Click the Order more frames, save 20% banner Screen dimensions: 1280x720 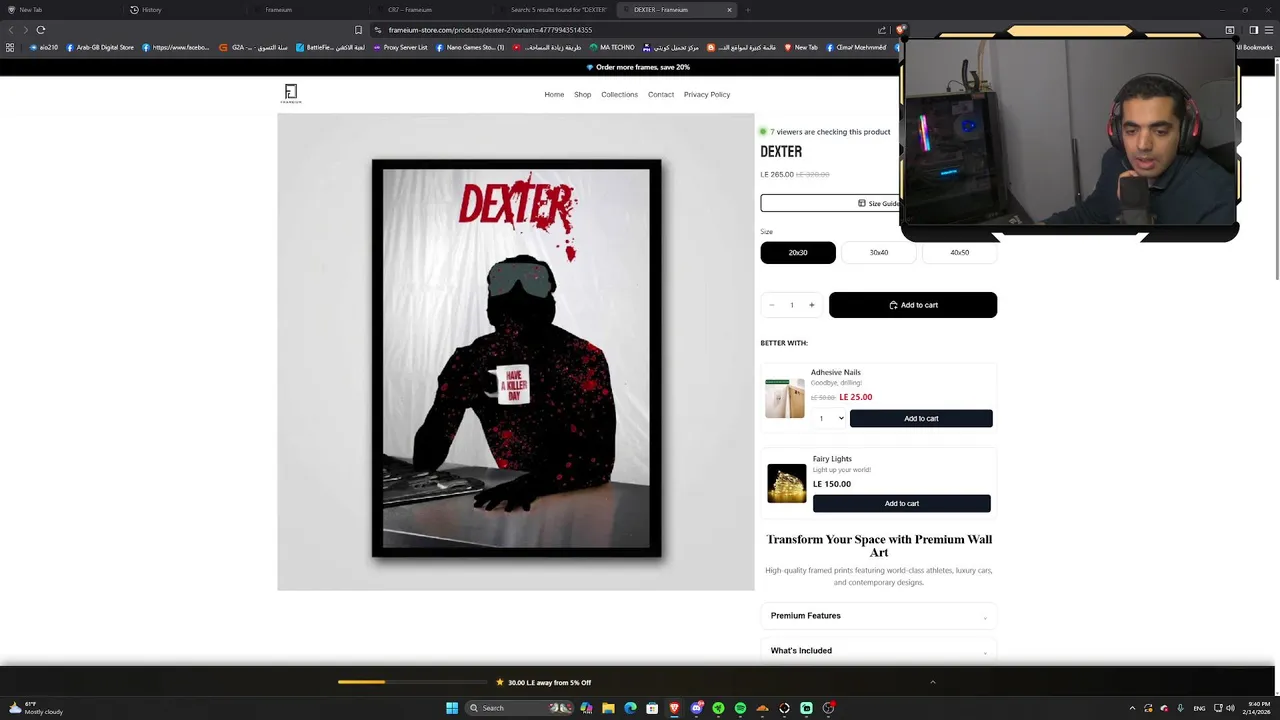click(x=638, y=67)
